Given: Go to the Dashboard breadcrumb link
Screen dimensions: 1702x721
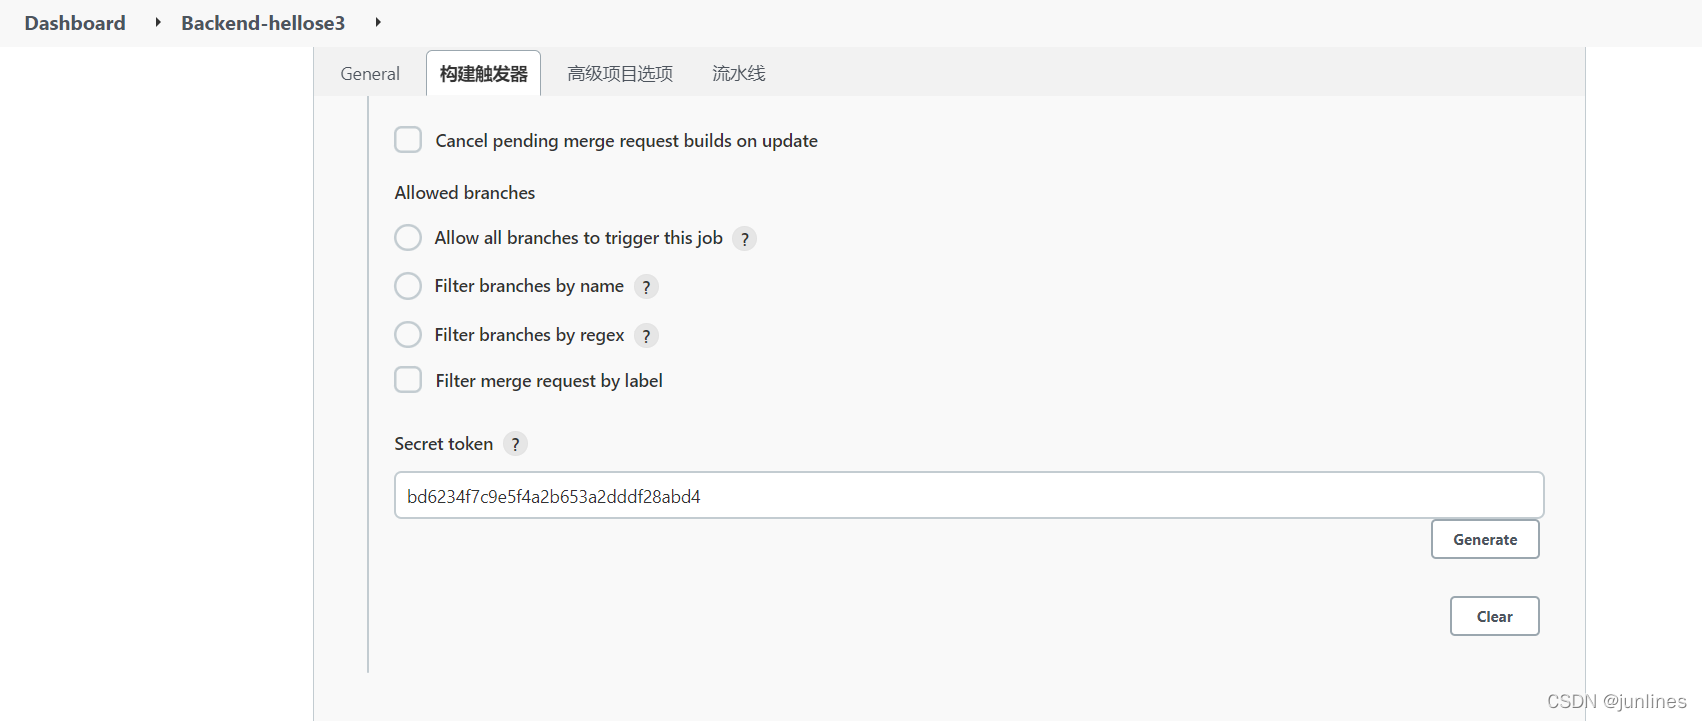Looking at the screenshot, I should [x=75, y=23].
